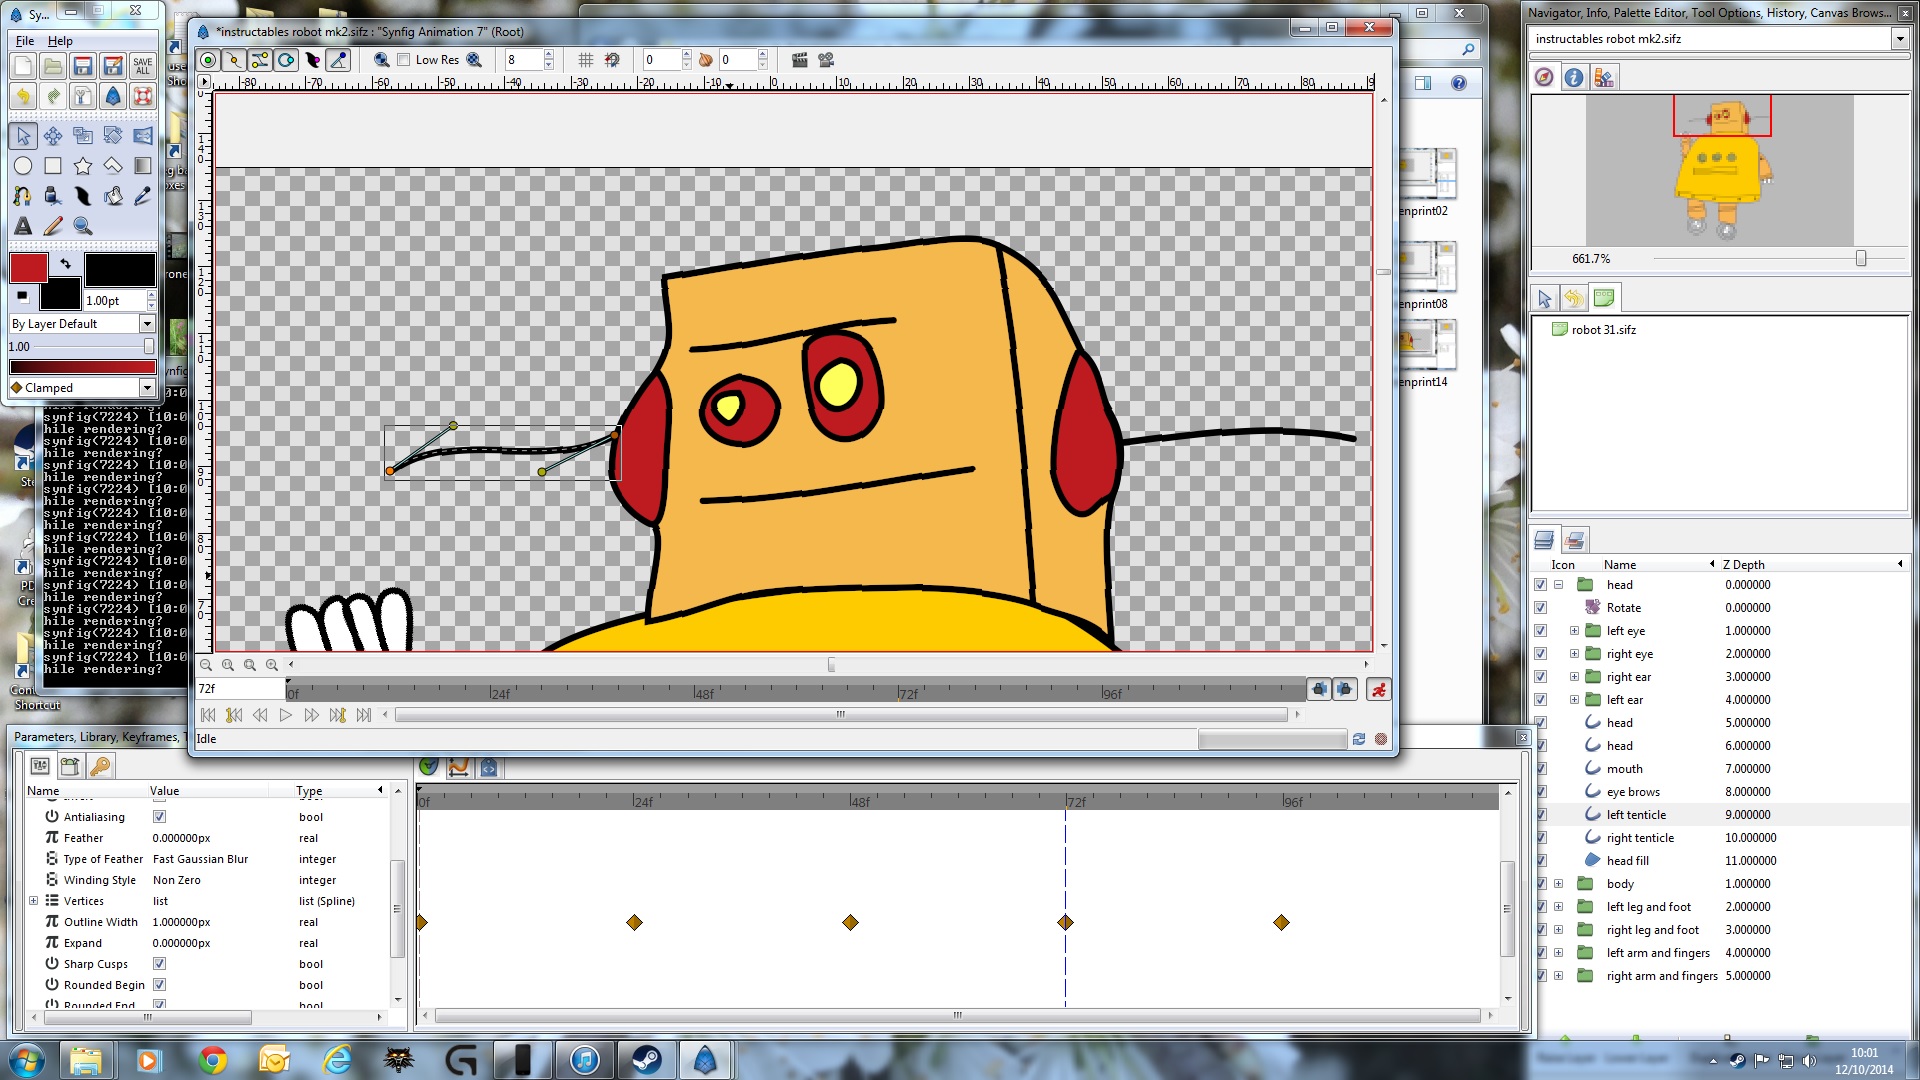Click the red outline color swatch
The width and height of the screenshot is (1920, 1080).
coord(29,267)
